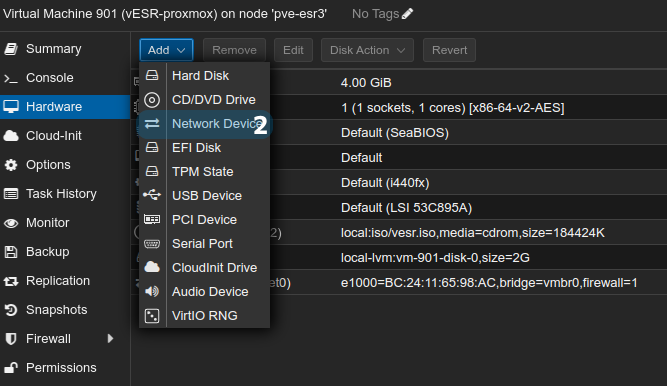The height and width of the screenshot is (386, 667).
Task: Select the Default (SeaBIOS) value
Action: pos(395,133)
